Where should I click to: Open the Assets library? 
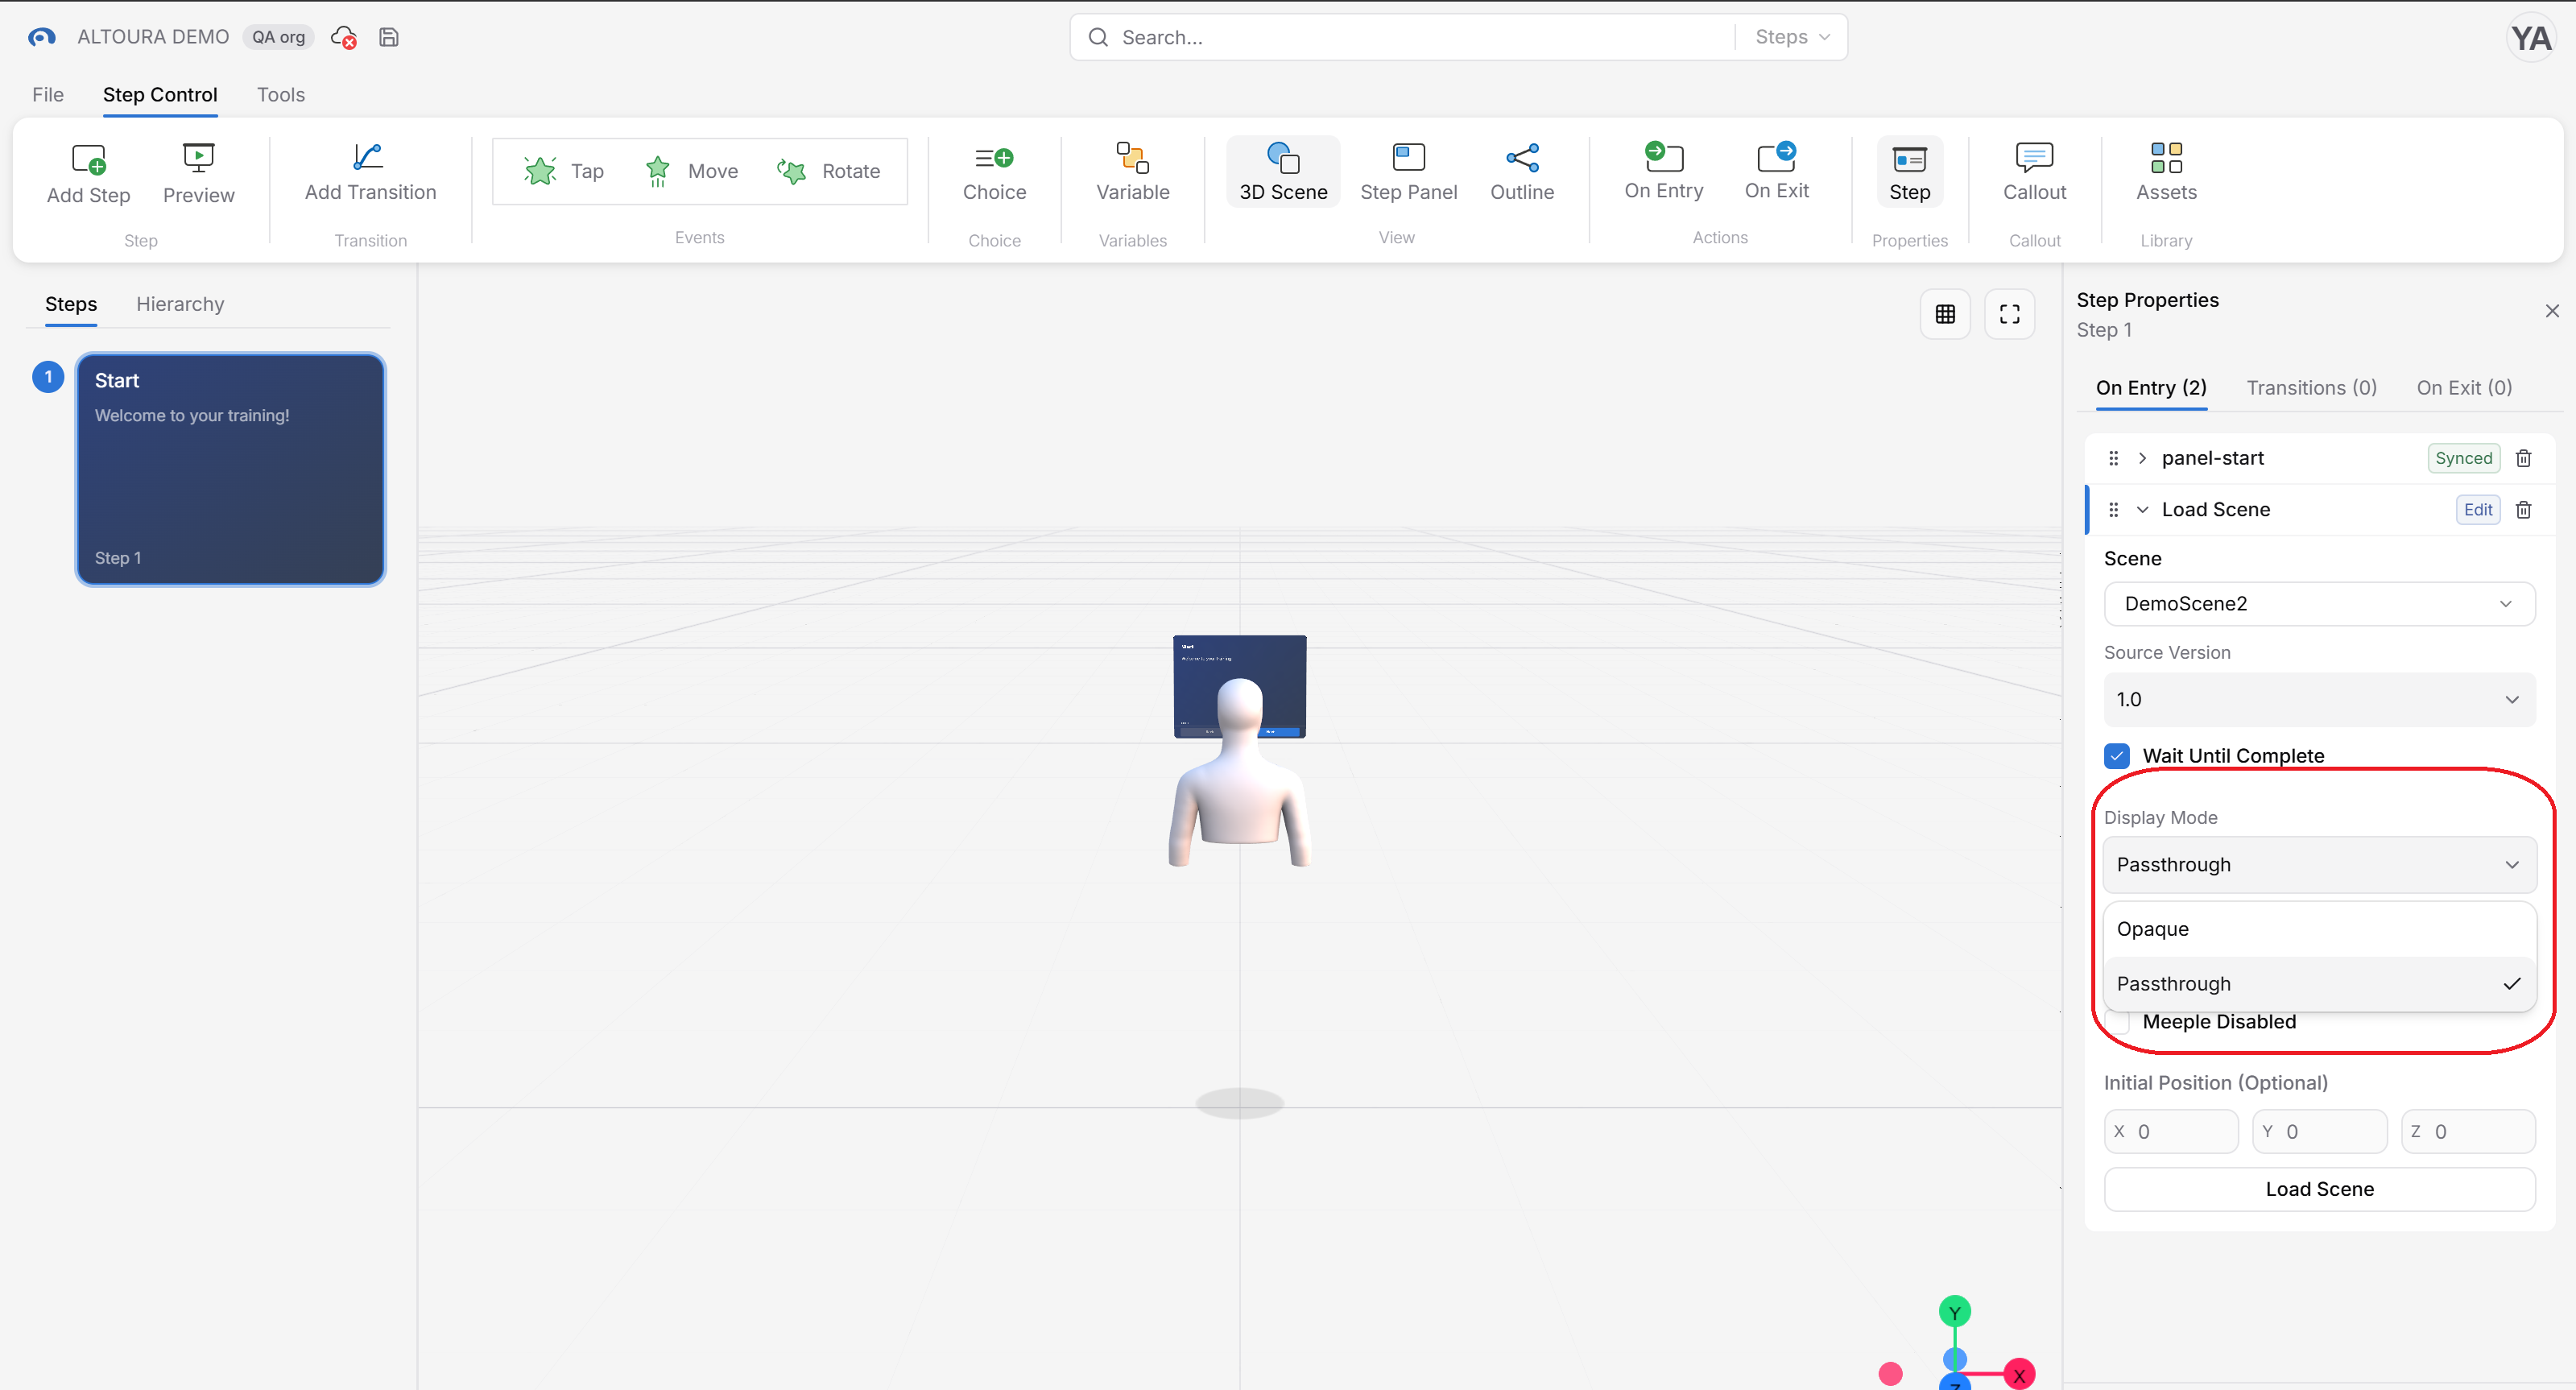[2166, 172]
